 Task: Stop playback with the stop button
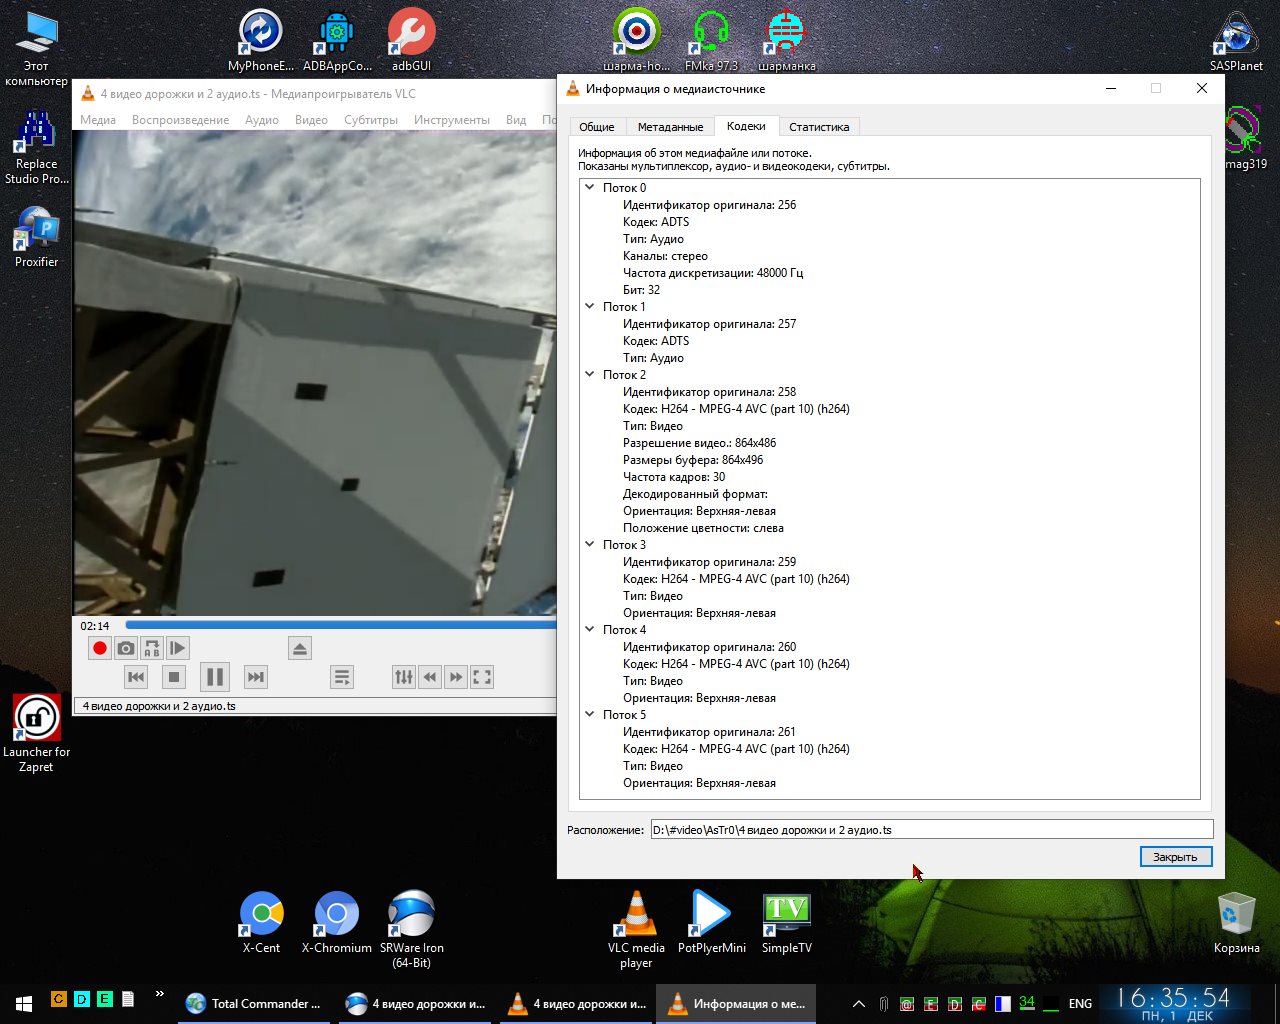pos(174,677)
